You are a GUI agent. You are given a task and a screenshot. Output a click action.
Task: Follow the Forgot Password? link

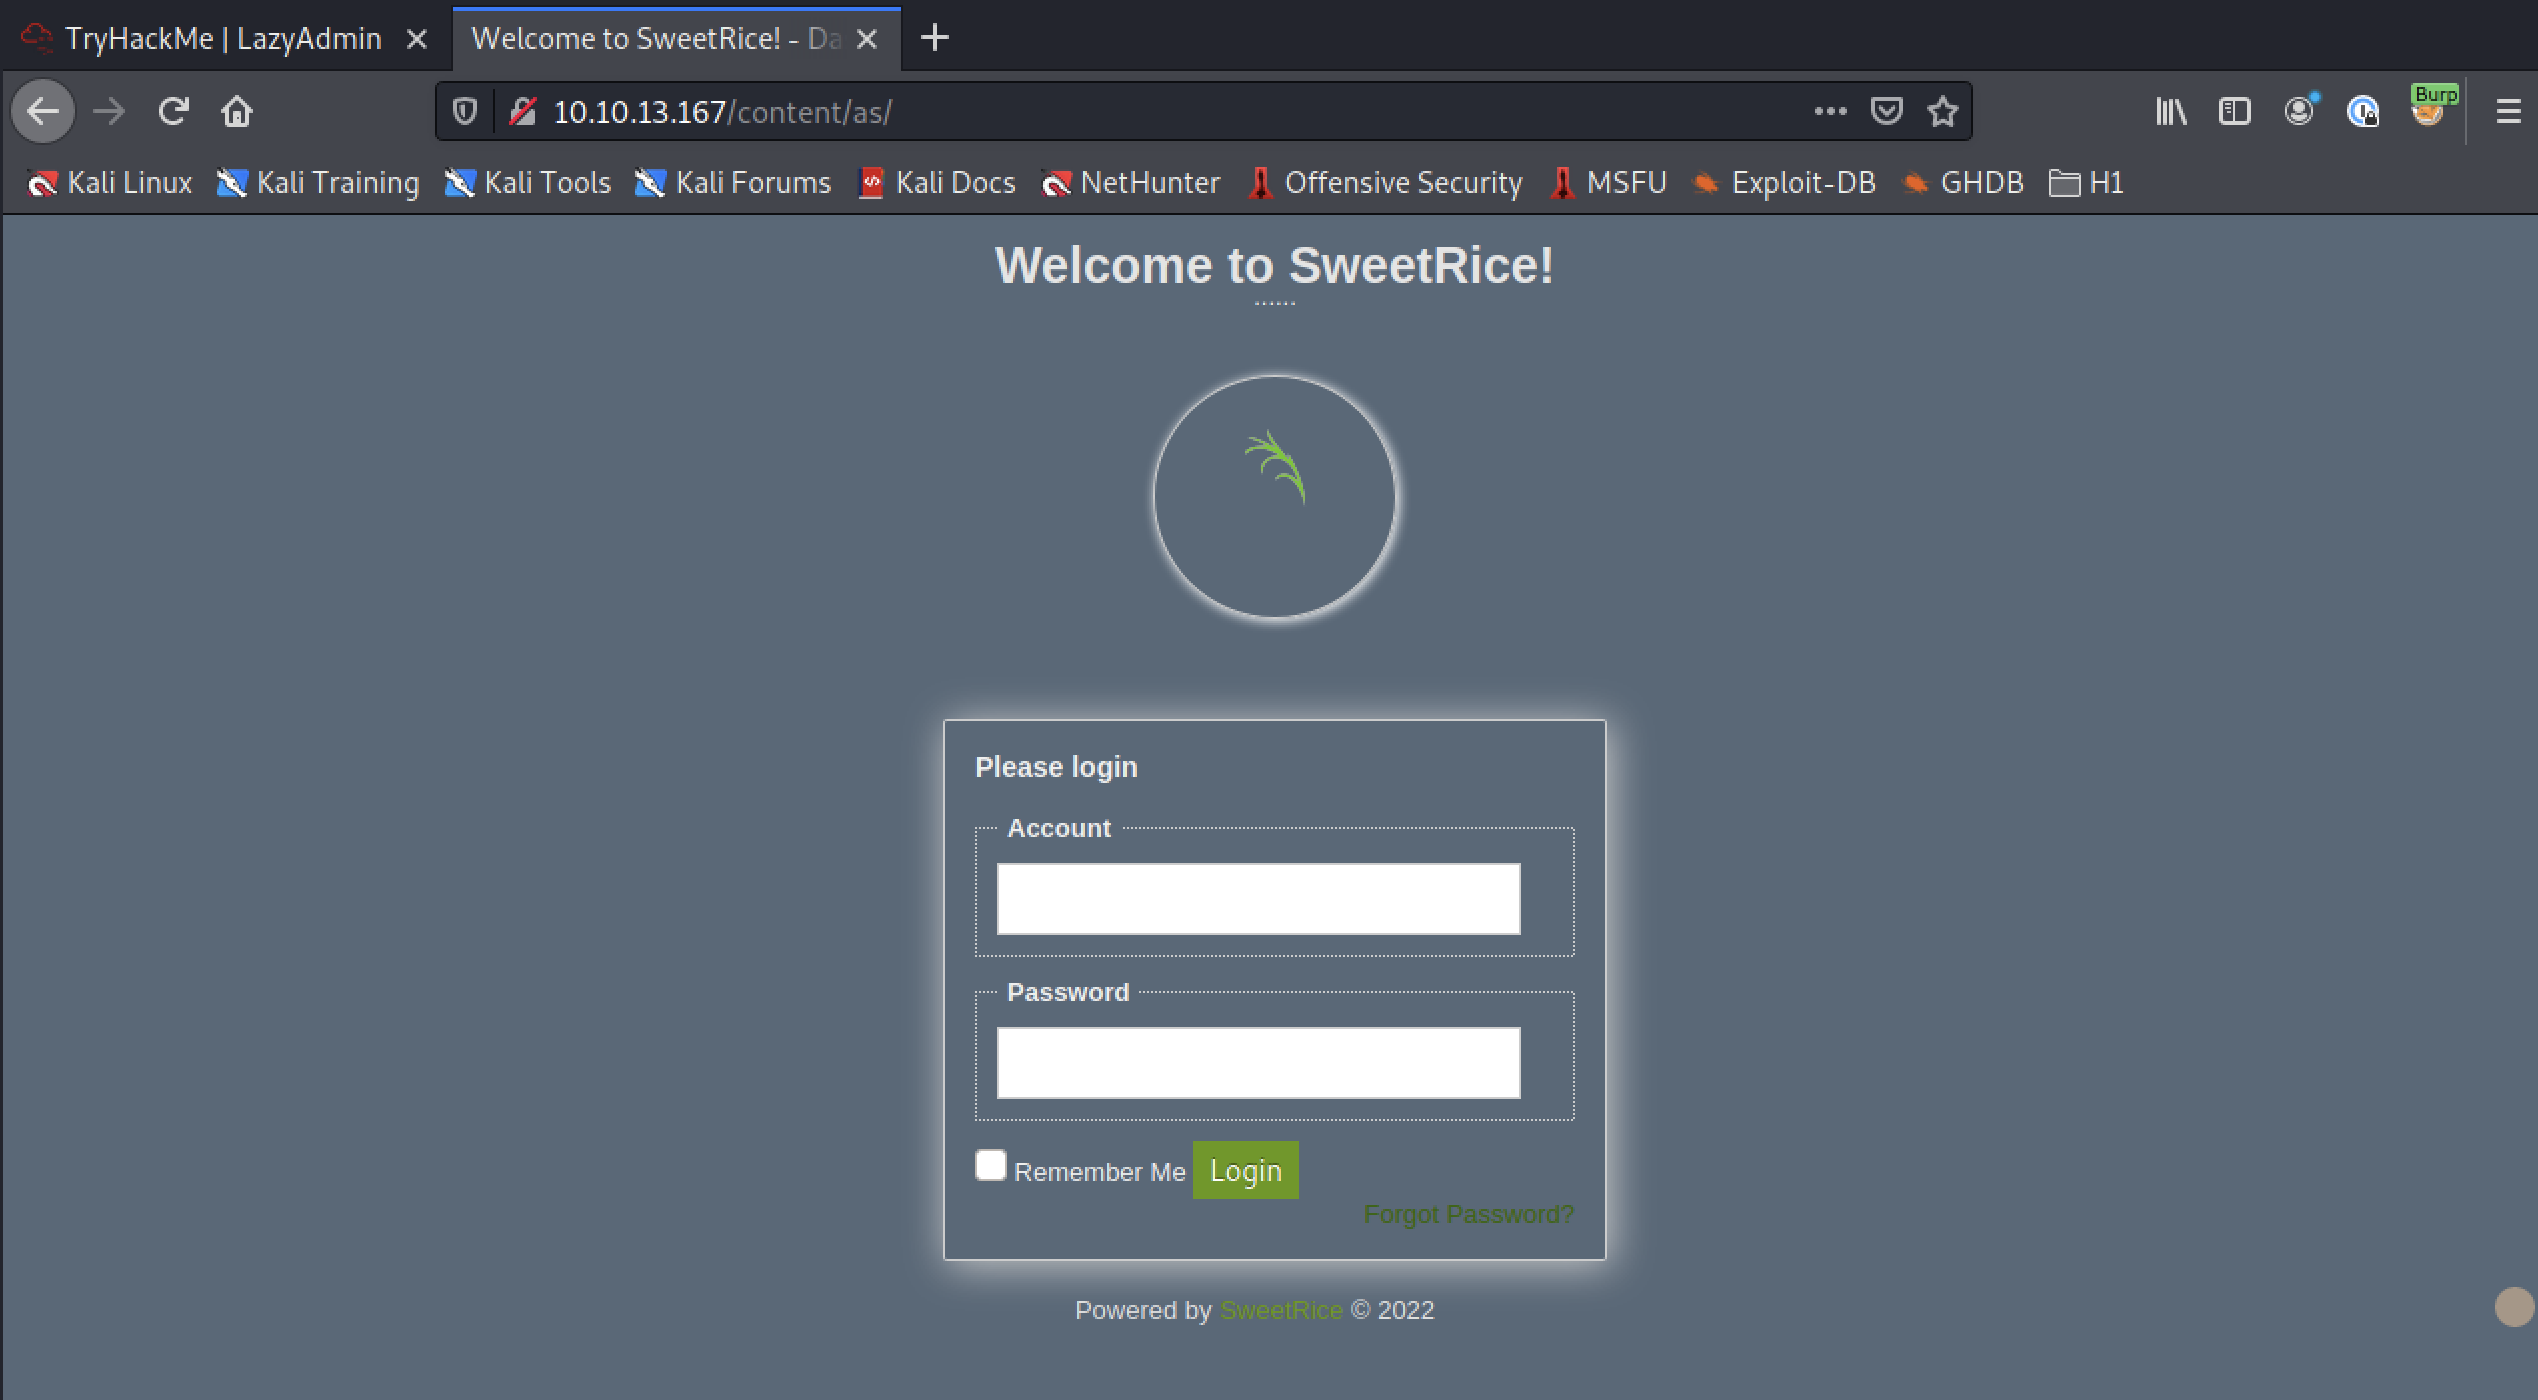(1468, 1214)
